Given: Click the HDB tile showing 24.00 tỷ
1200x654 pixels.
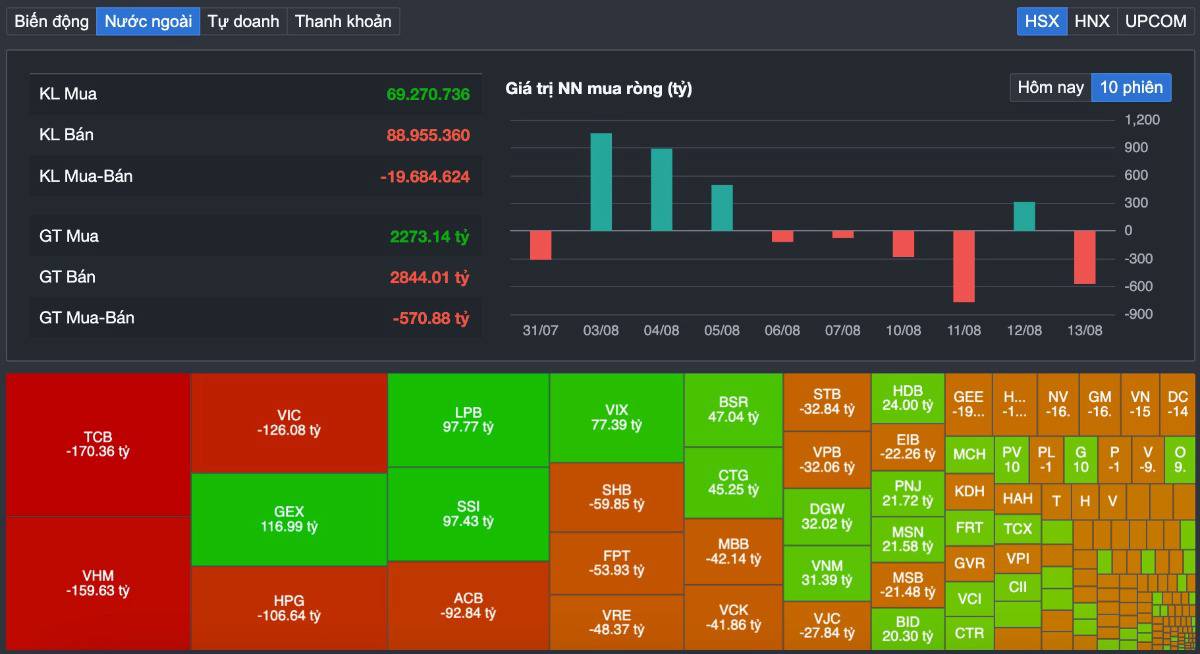Looking at the screenshot, I should coord(908,398).
